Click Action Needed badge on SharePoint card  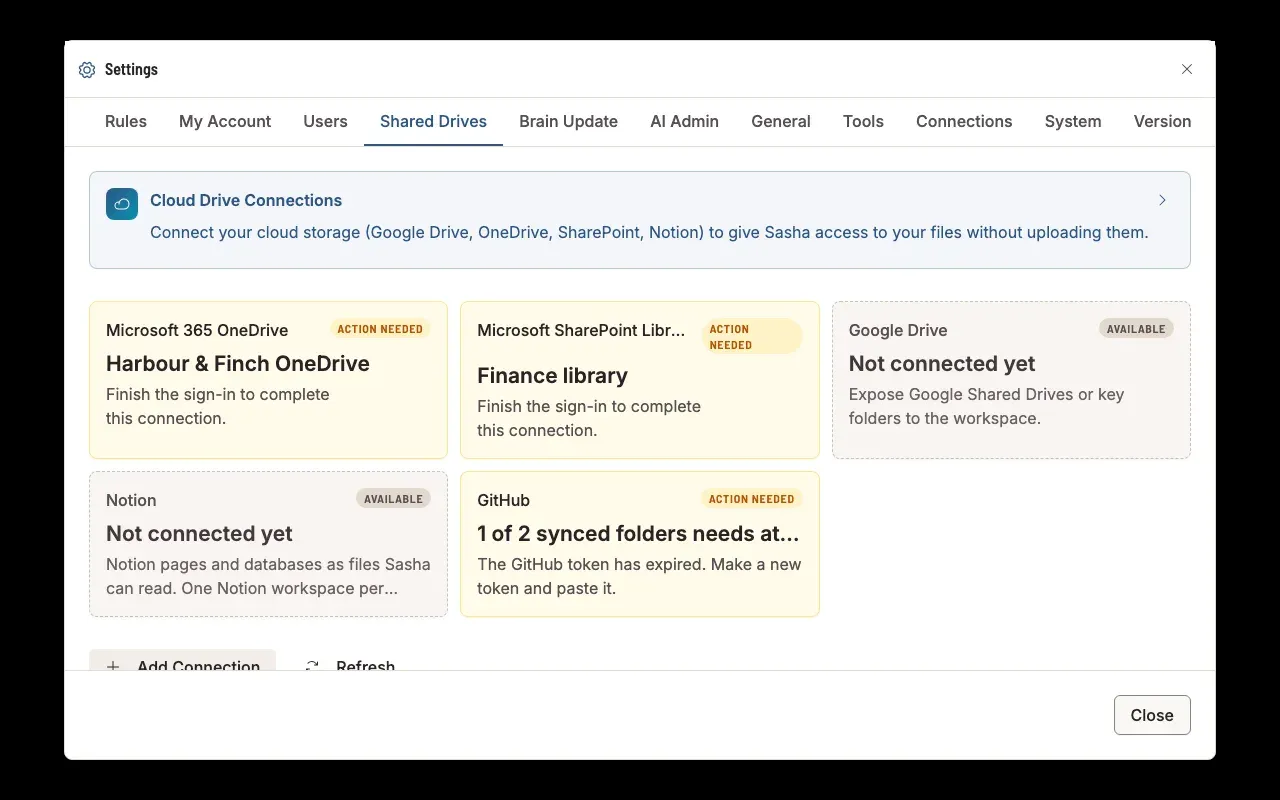pyautogui.click(x=752, y=337)
